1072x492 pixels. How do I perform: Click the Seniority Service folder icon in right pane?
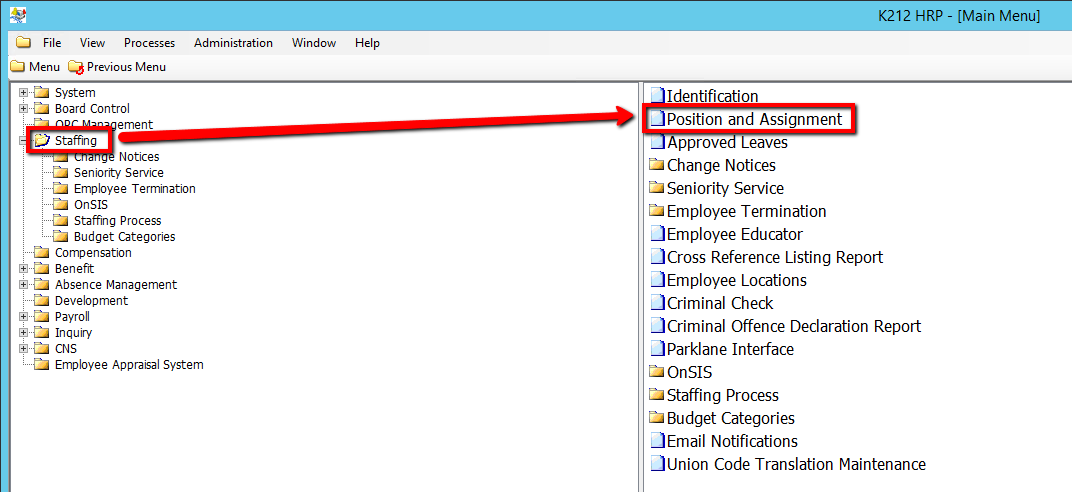[x=657, y=189]
